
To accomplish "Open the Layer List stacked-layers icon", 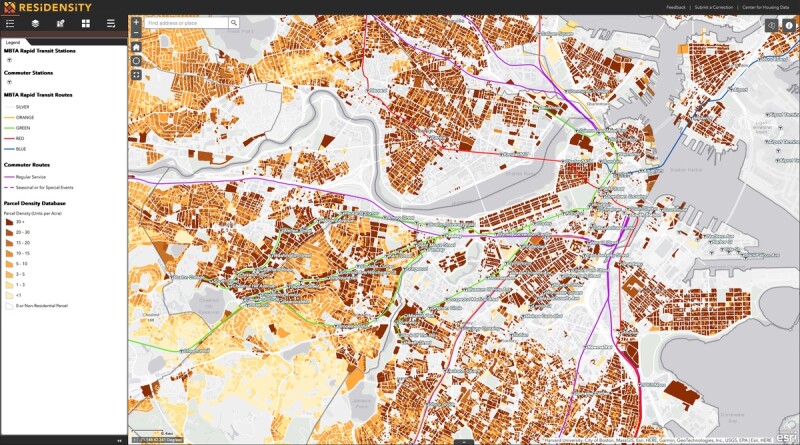I will (35, 23).
